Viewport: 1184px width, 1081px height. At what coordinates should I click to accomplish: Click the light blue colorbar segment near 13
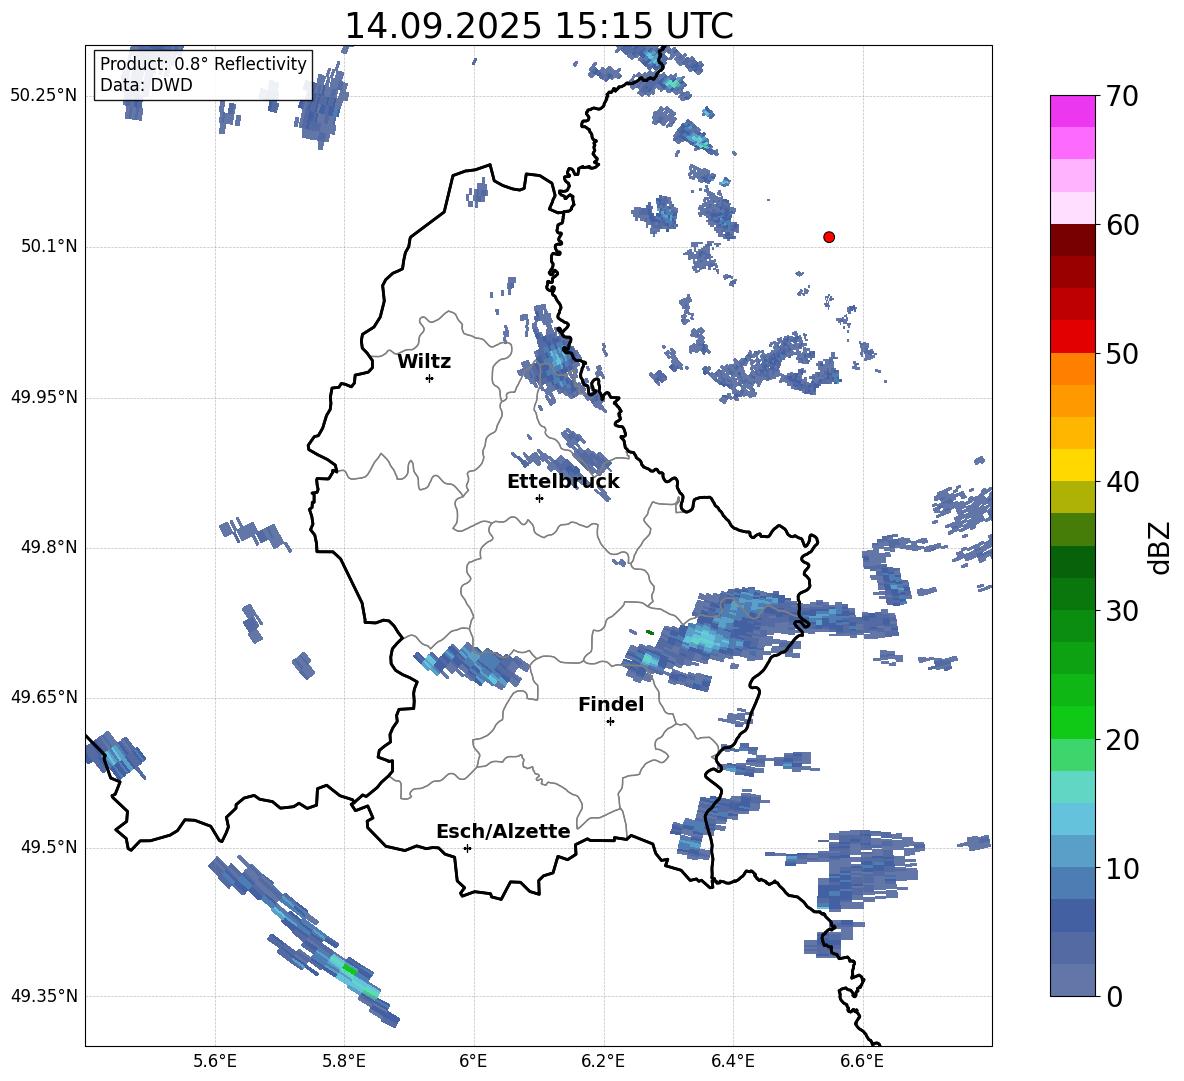1072,819
